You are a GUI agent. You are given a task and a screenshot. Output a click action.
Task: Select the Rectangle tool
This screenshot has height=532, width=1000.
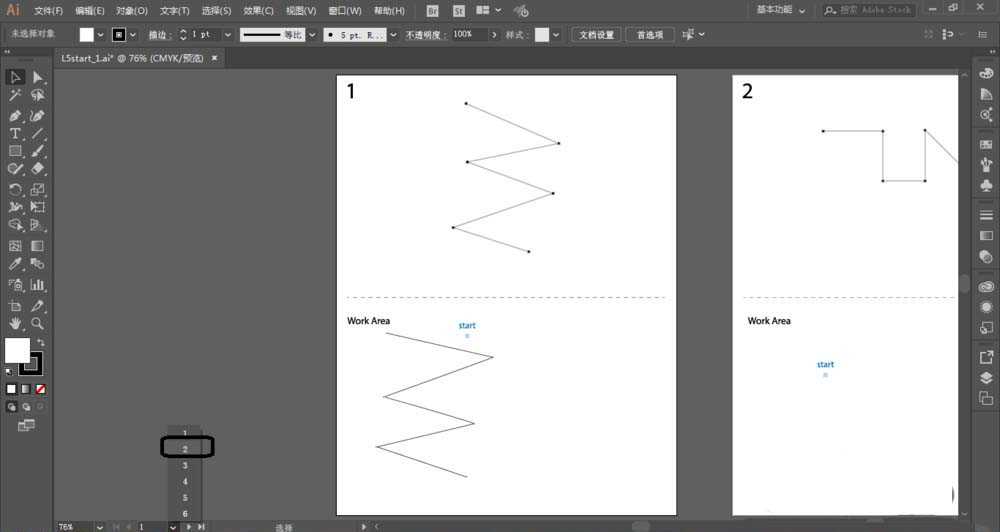point(15,151)
